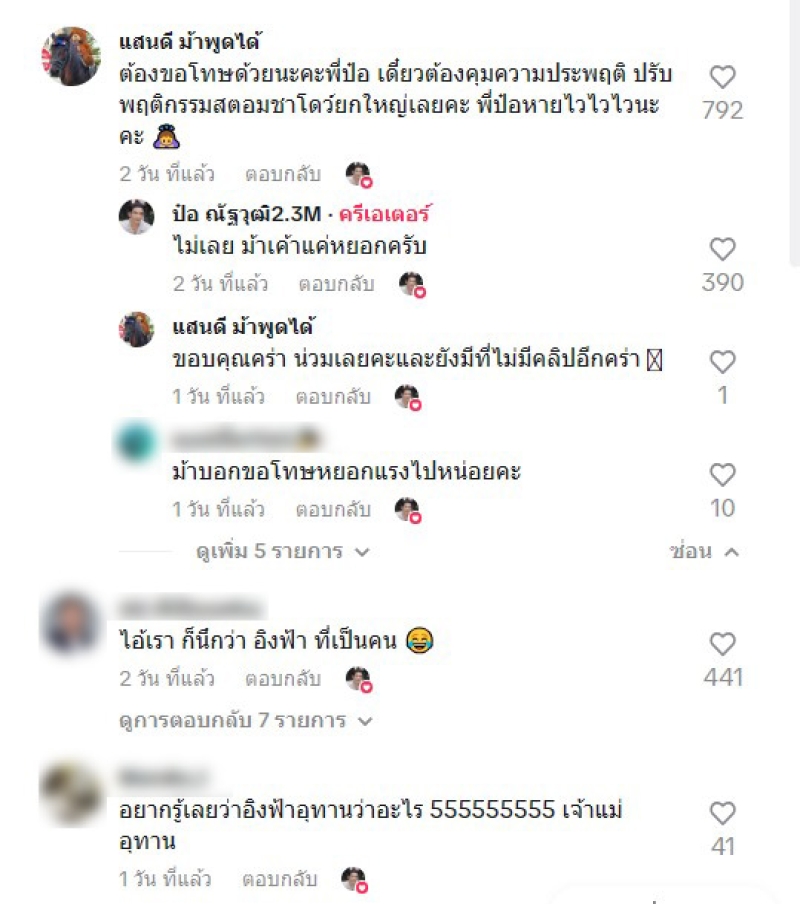Expand ดูการตอบกลับ 7 รายการ
This screenshot has width=800, height=904.
246,721
